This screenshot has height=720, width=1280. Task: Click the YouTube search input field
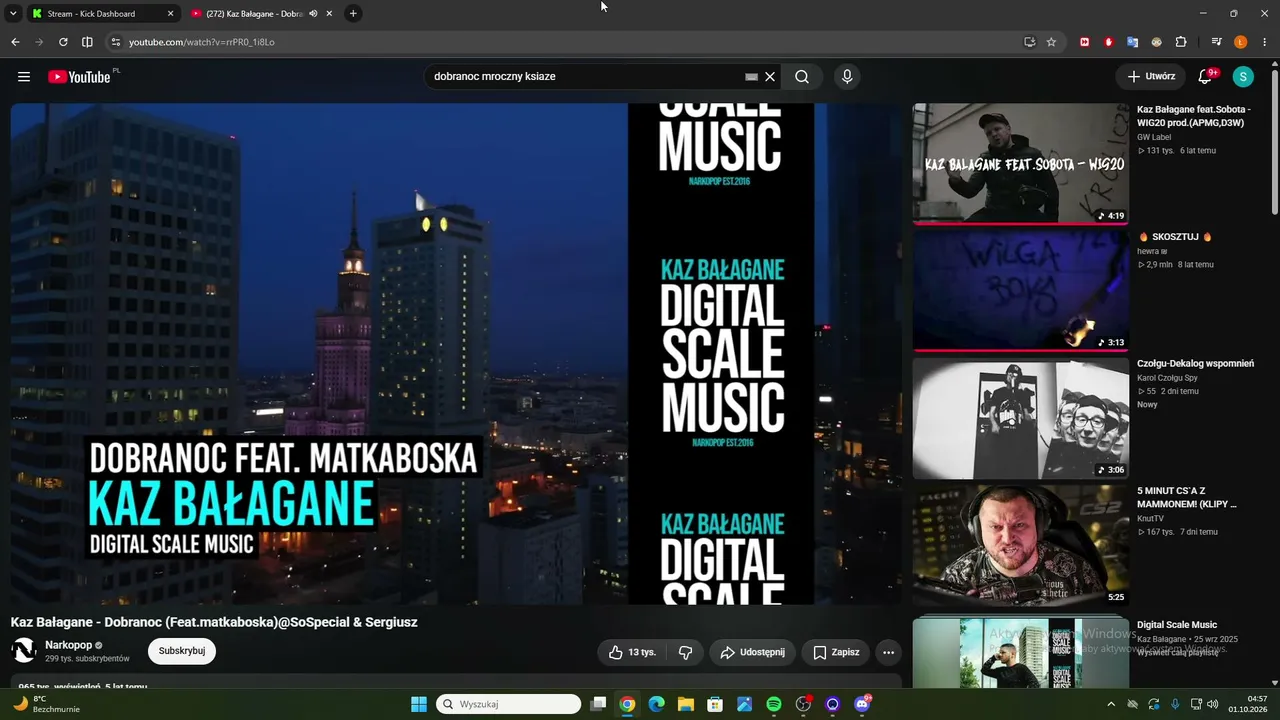coord(589,77)
